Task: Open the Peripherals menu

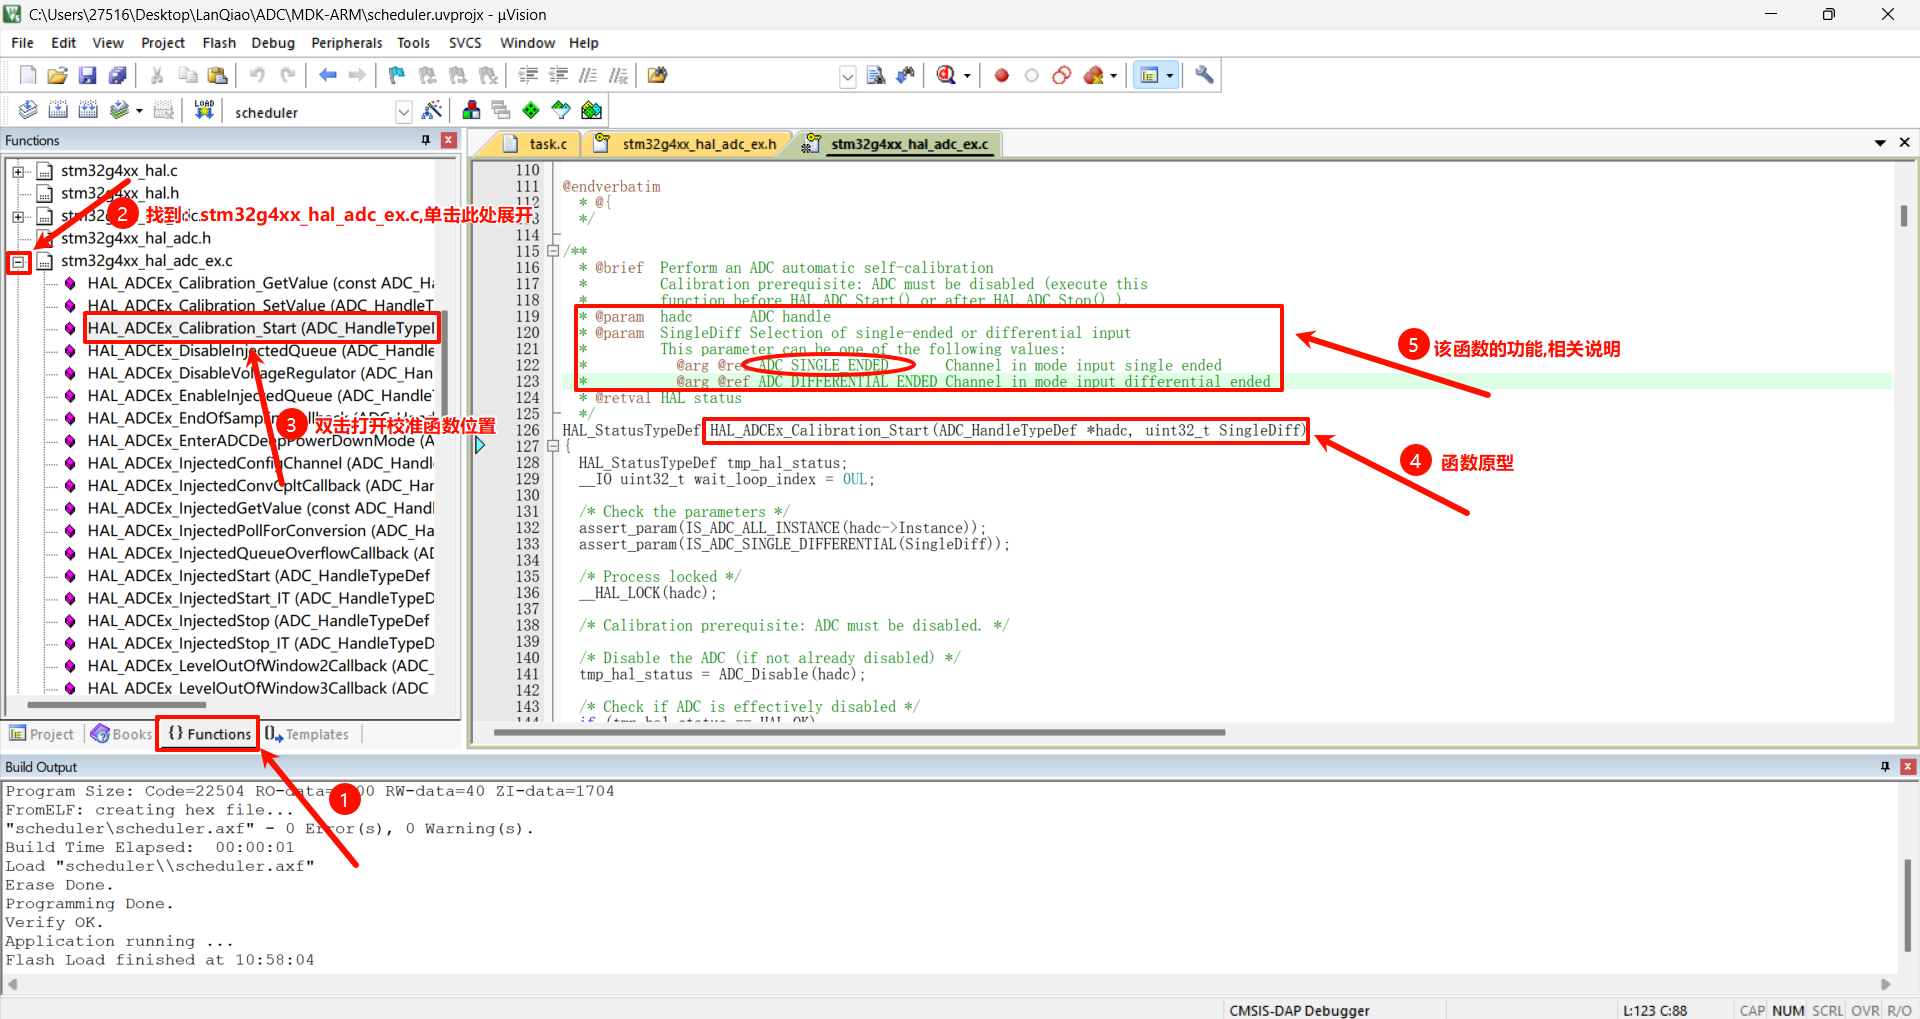Action: [x=347, y=43]
